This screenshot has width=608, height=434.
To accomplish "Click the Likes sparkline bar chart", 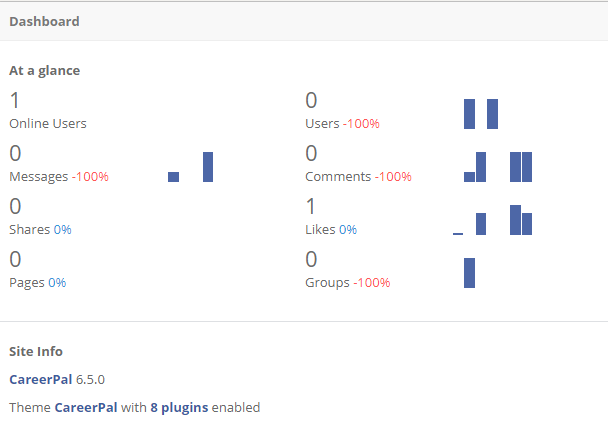I will pyautogui.click(x=492, y=220).
